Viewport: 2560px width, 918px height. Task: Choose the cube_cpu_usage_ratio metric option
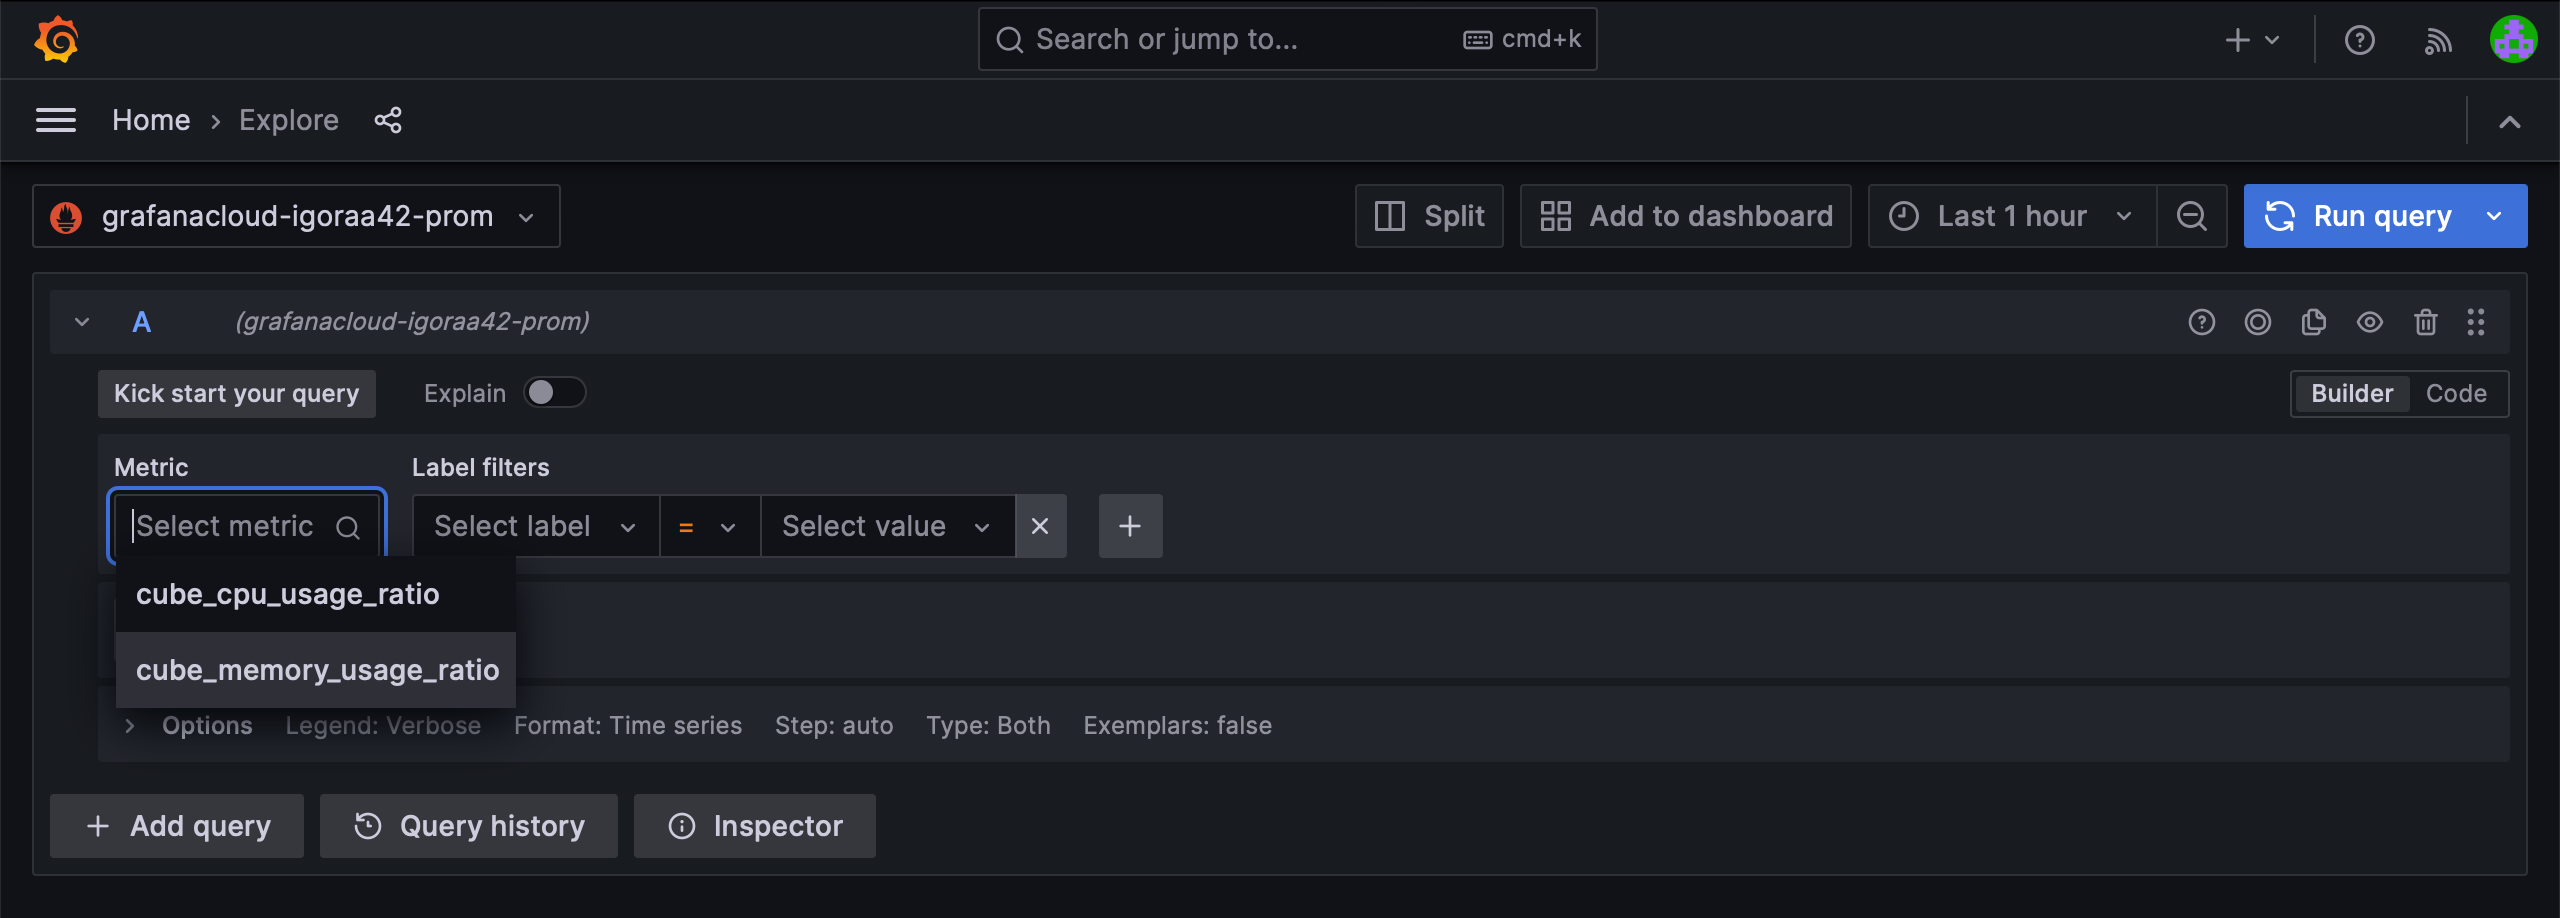[288, 594]
